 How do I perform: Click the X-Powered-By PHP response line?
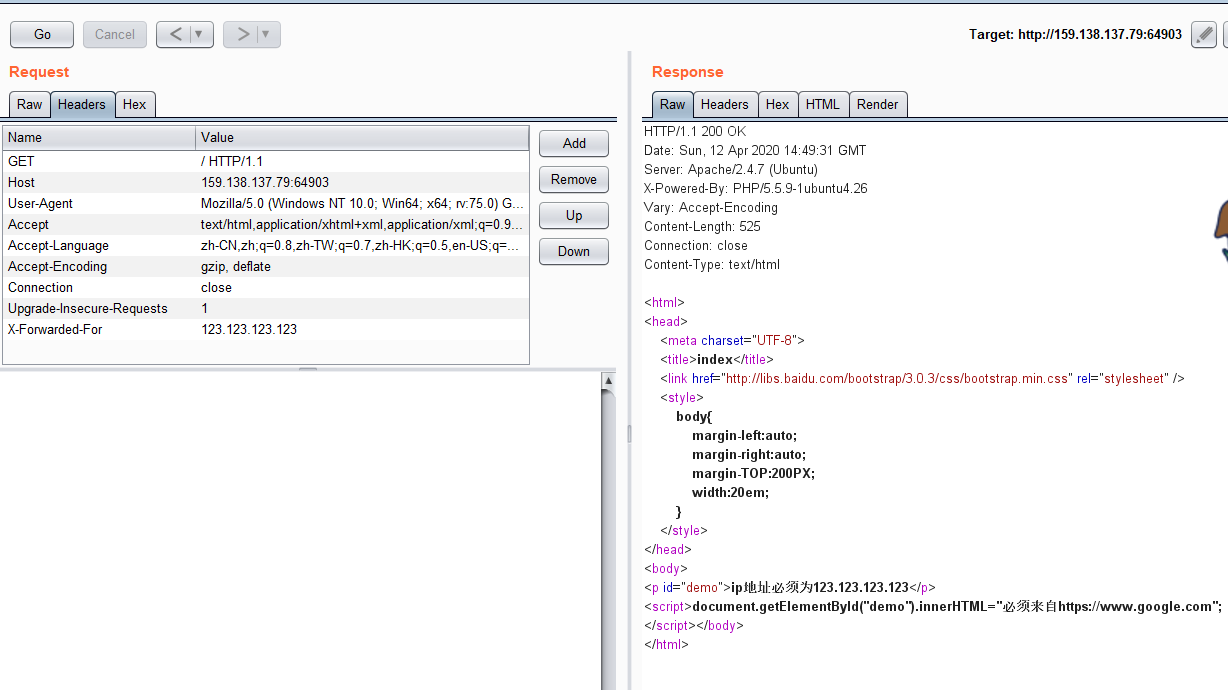tap(756, 188)
